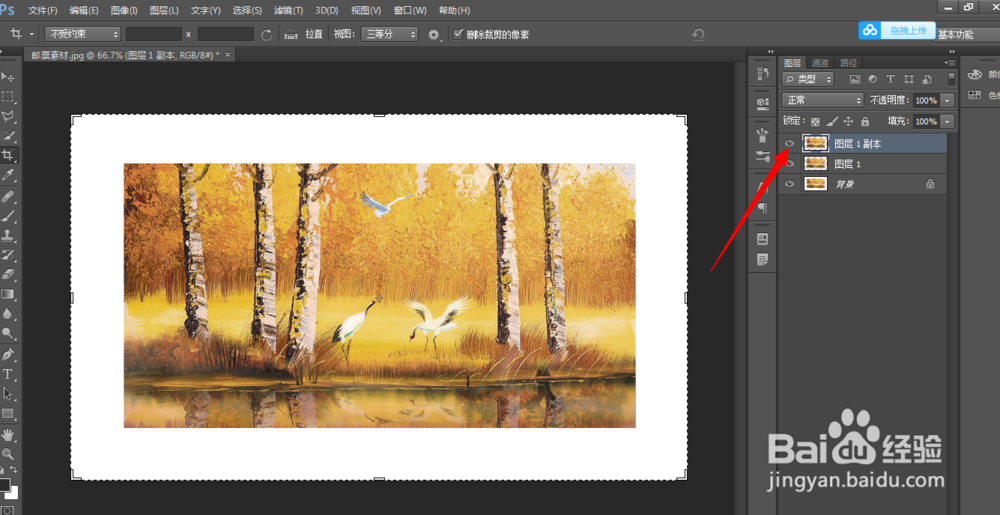Click the Straighten (拉直) level icon
This screenshot has width=1000, height=515.
[291, 34]
